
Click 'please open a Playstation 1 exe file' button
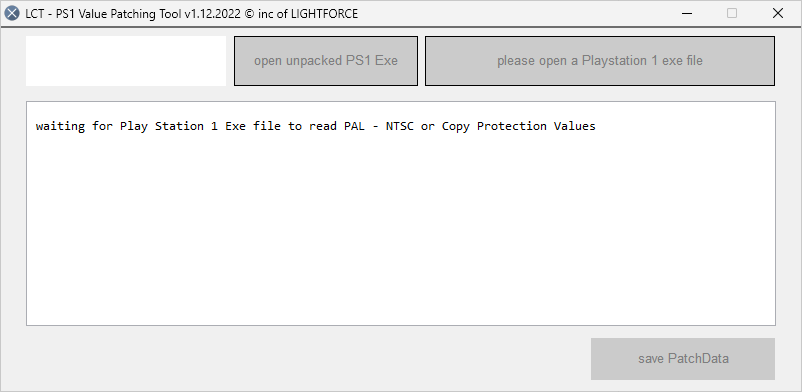click(x=600, y=61)
